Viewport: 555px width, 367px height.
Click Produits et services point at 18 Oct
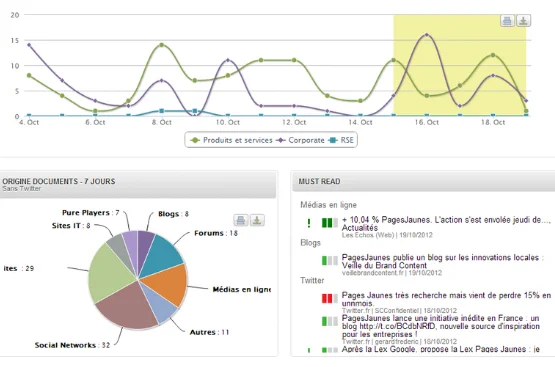click(x=493, y=55)
